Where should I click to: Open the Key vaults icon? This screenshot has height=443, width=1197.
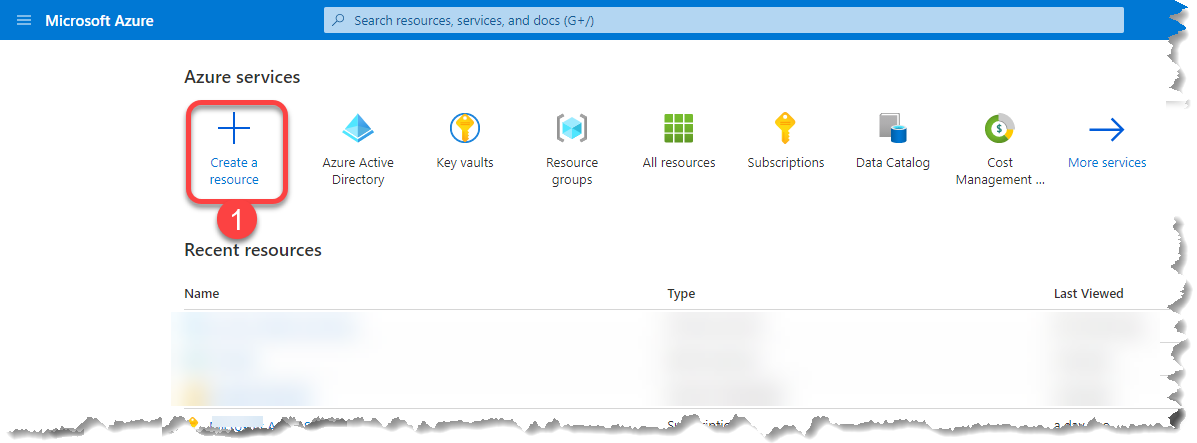click(x=465, y=129)
